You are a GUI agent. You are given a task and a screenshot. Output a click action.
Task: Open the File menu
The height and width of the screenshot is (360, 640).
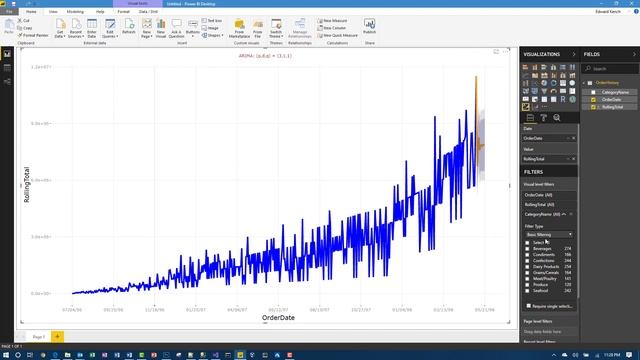click(x=9, y=12)
